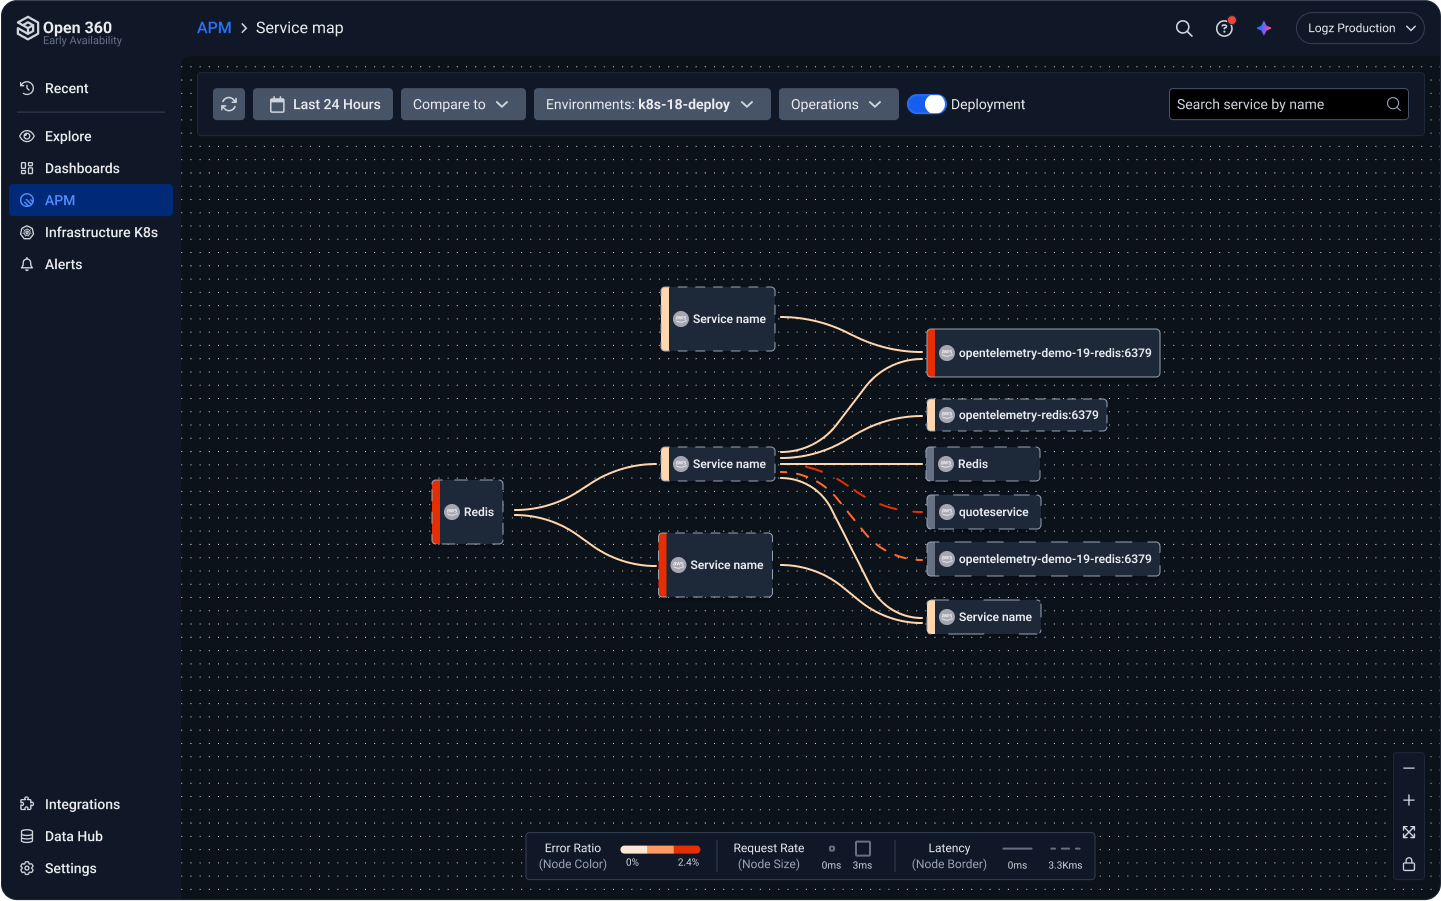Click the small Request Rate node size square
The width and height of the screenshot is (1441, 901).
[832, 848]
